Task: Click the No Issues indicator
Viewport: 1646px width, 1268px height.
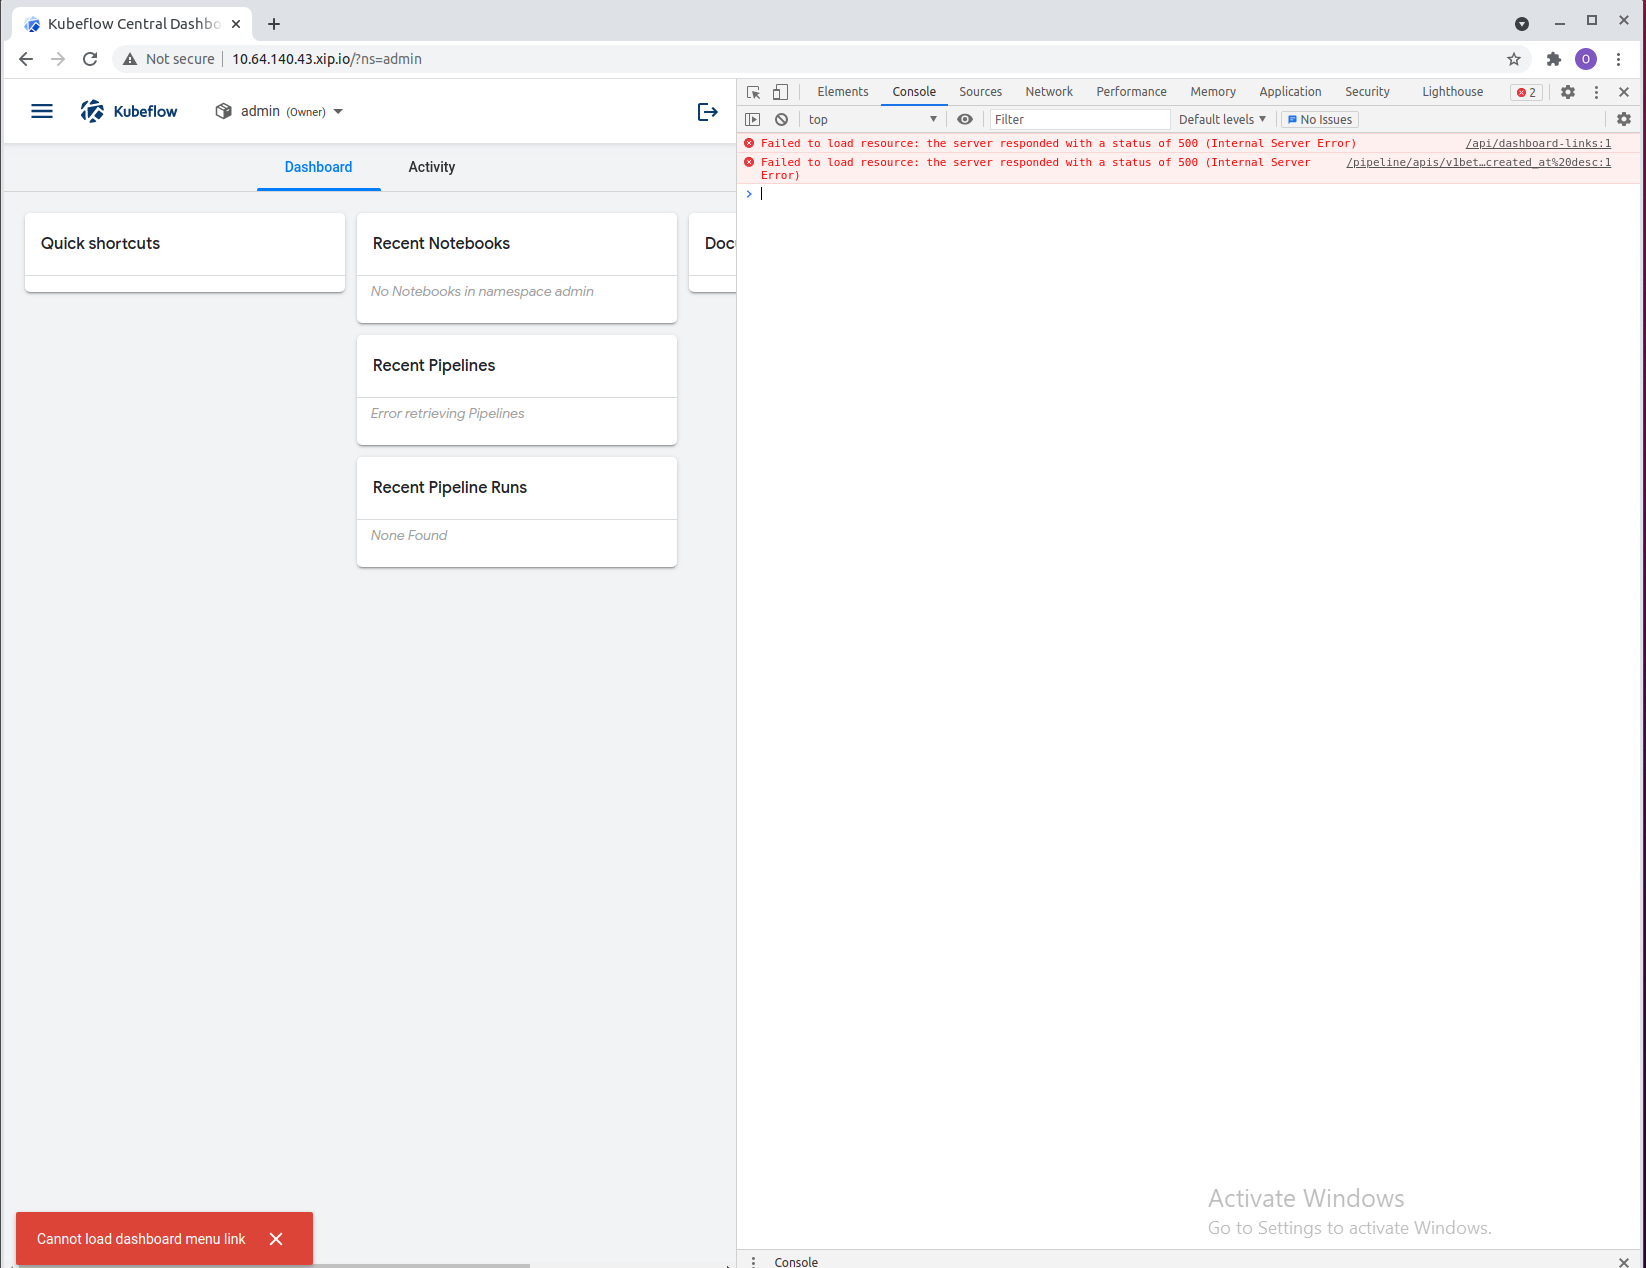Action: 1319,119
